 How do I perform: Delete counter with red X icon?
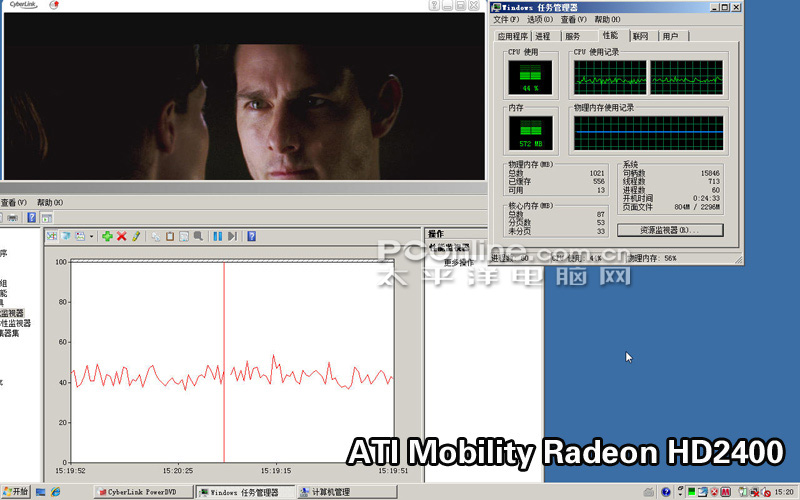121,236
